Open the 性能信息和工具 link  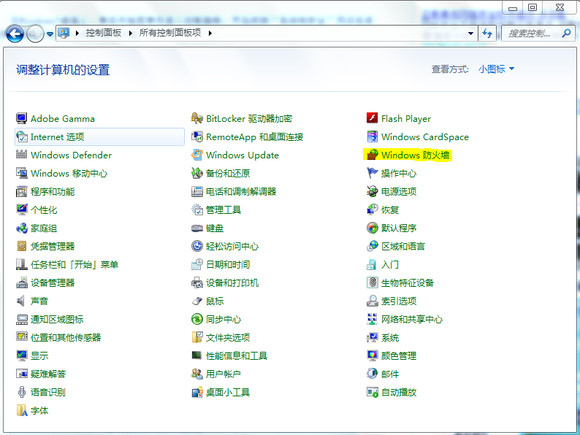pos(237,356)
